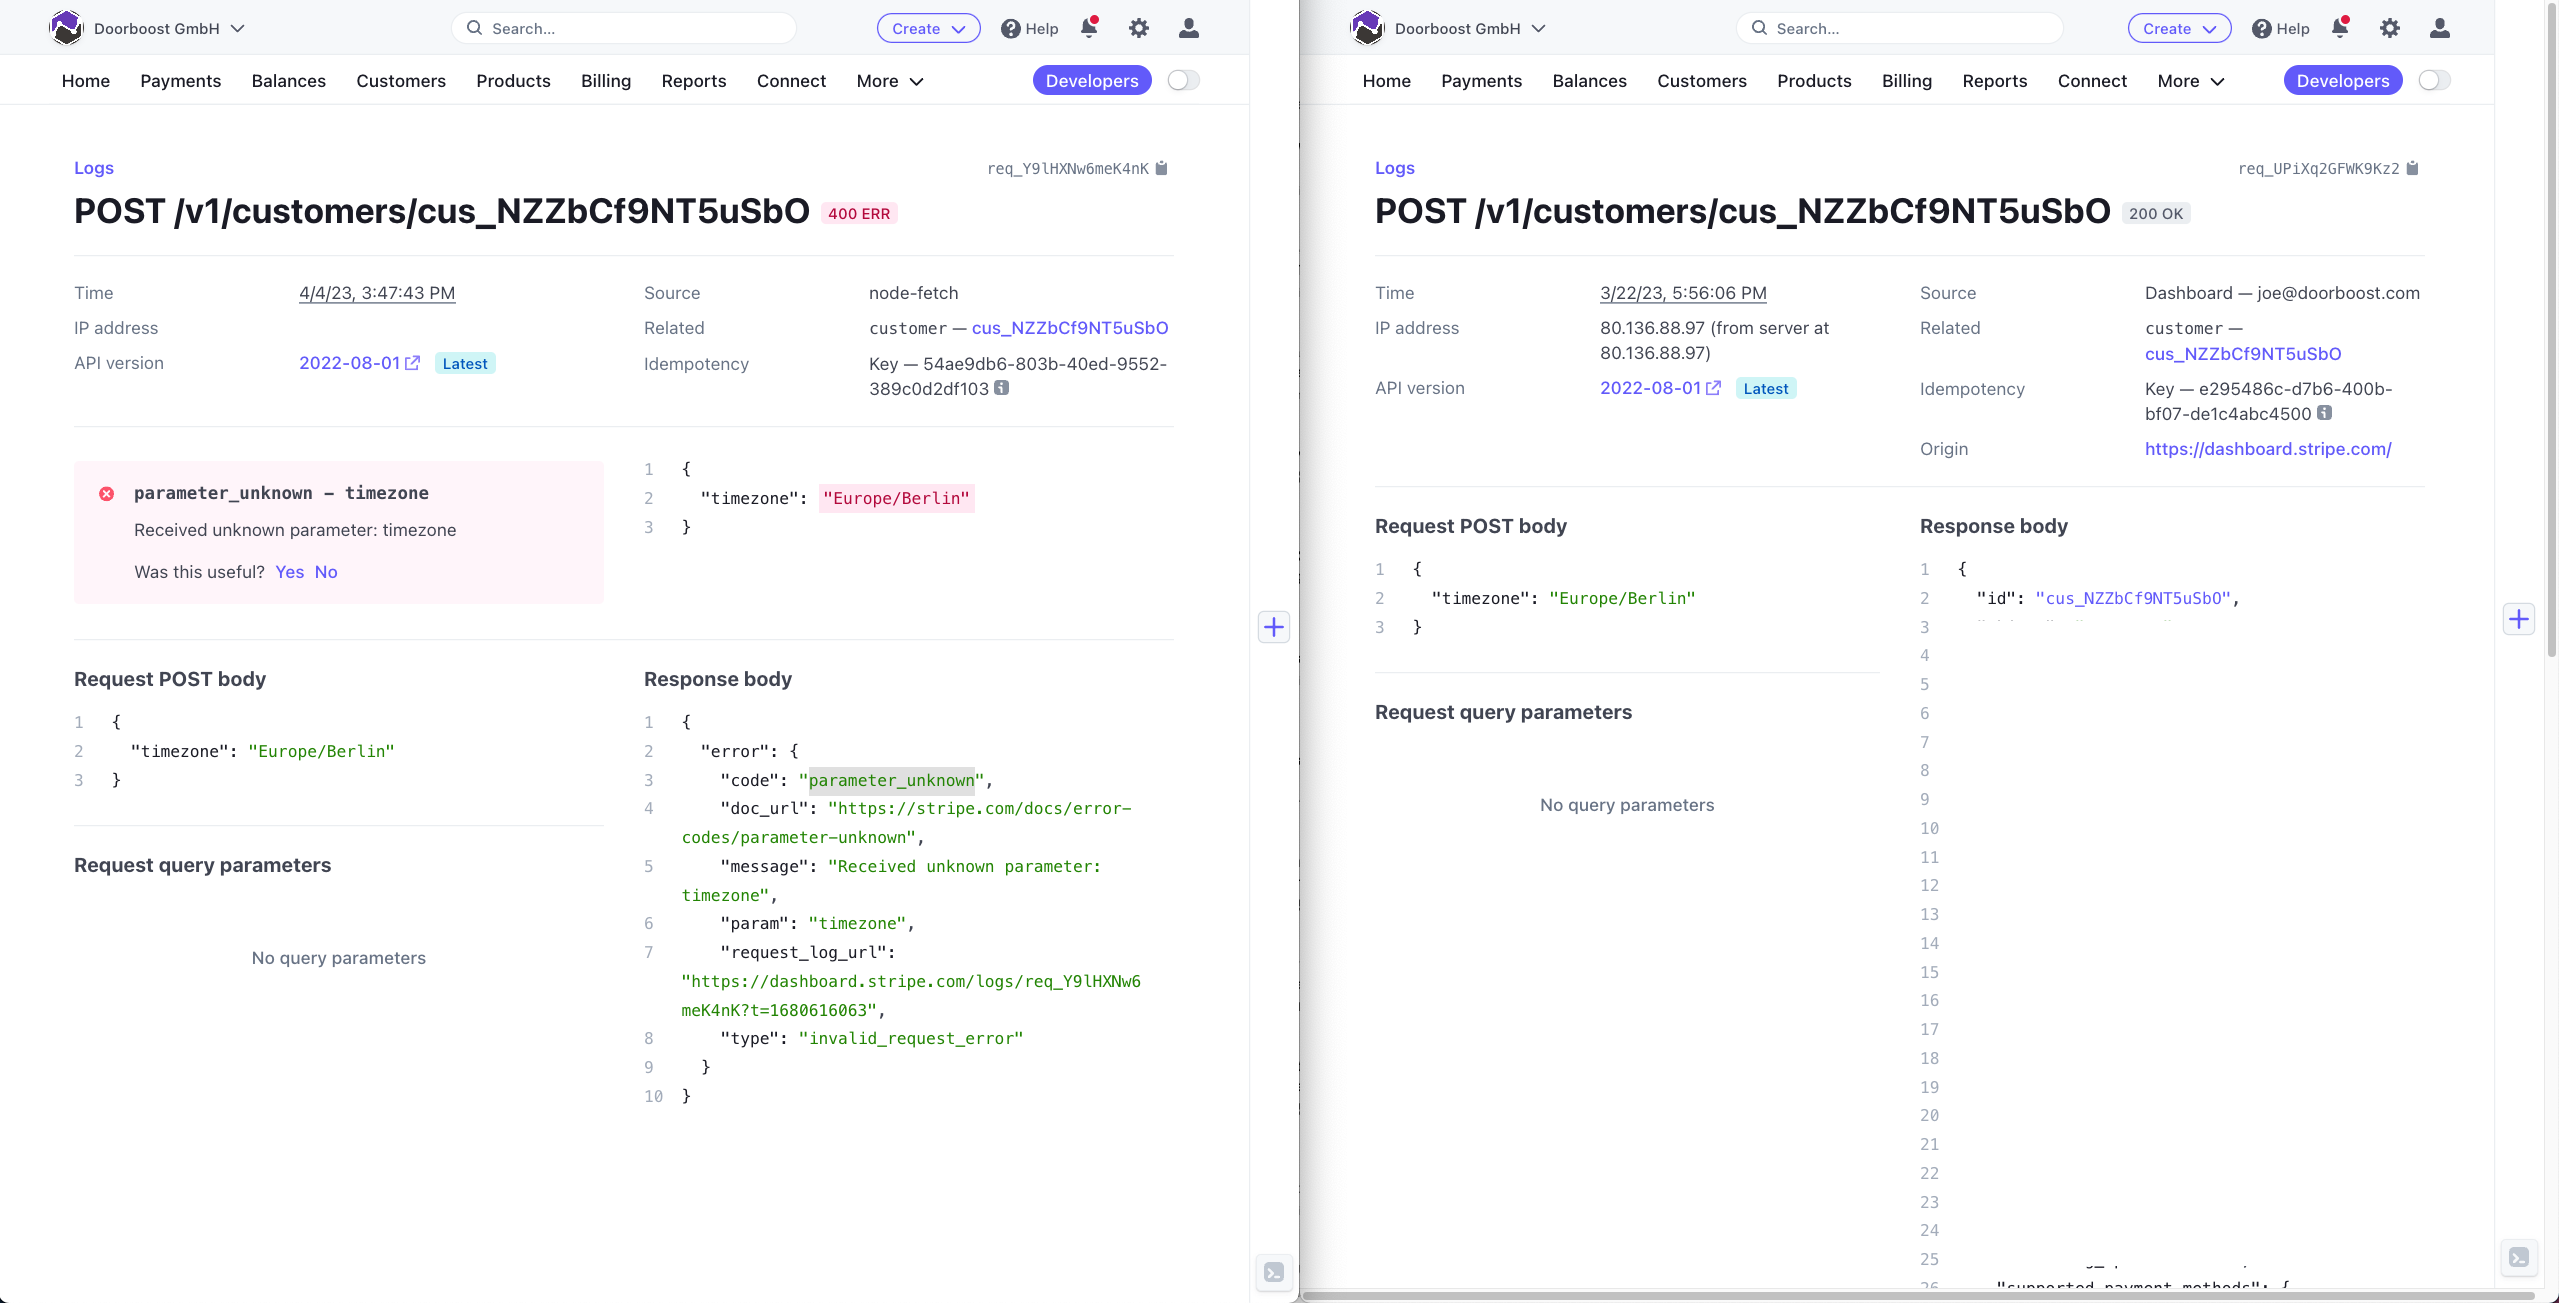Expand the More navigation menu
The image size is (2559, 1303).
[889, 81]
